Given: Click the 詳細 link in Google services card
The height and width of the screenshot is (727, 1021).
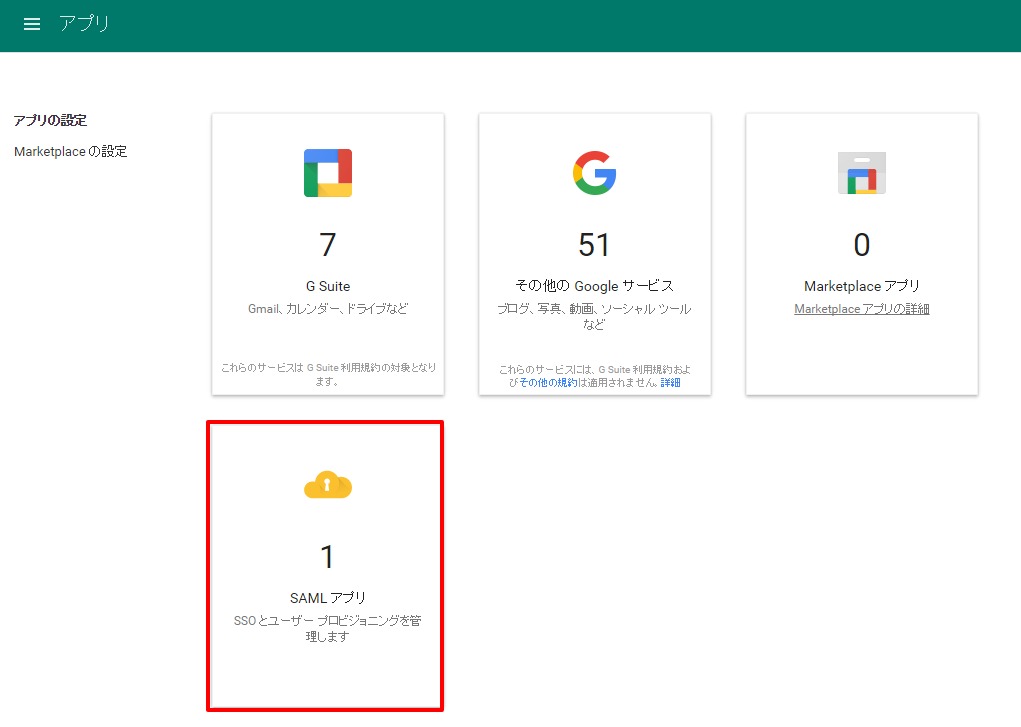Looking at the screenshot, I should pos(670,383).
